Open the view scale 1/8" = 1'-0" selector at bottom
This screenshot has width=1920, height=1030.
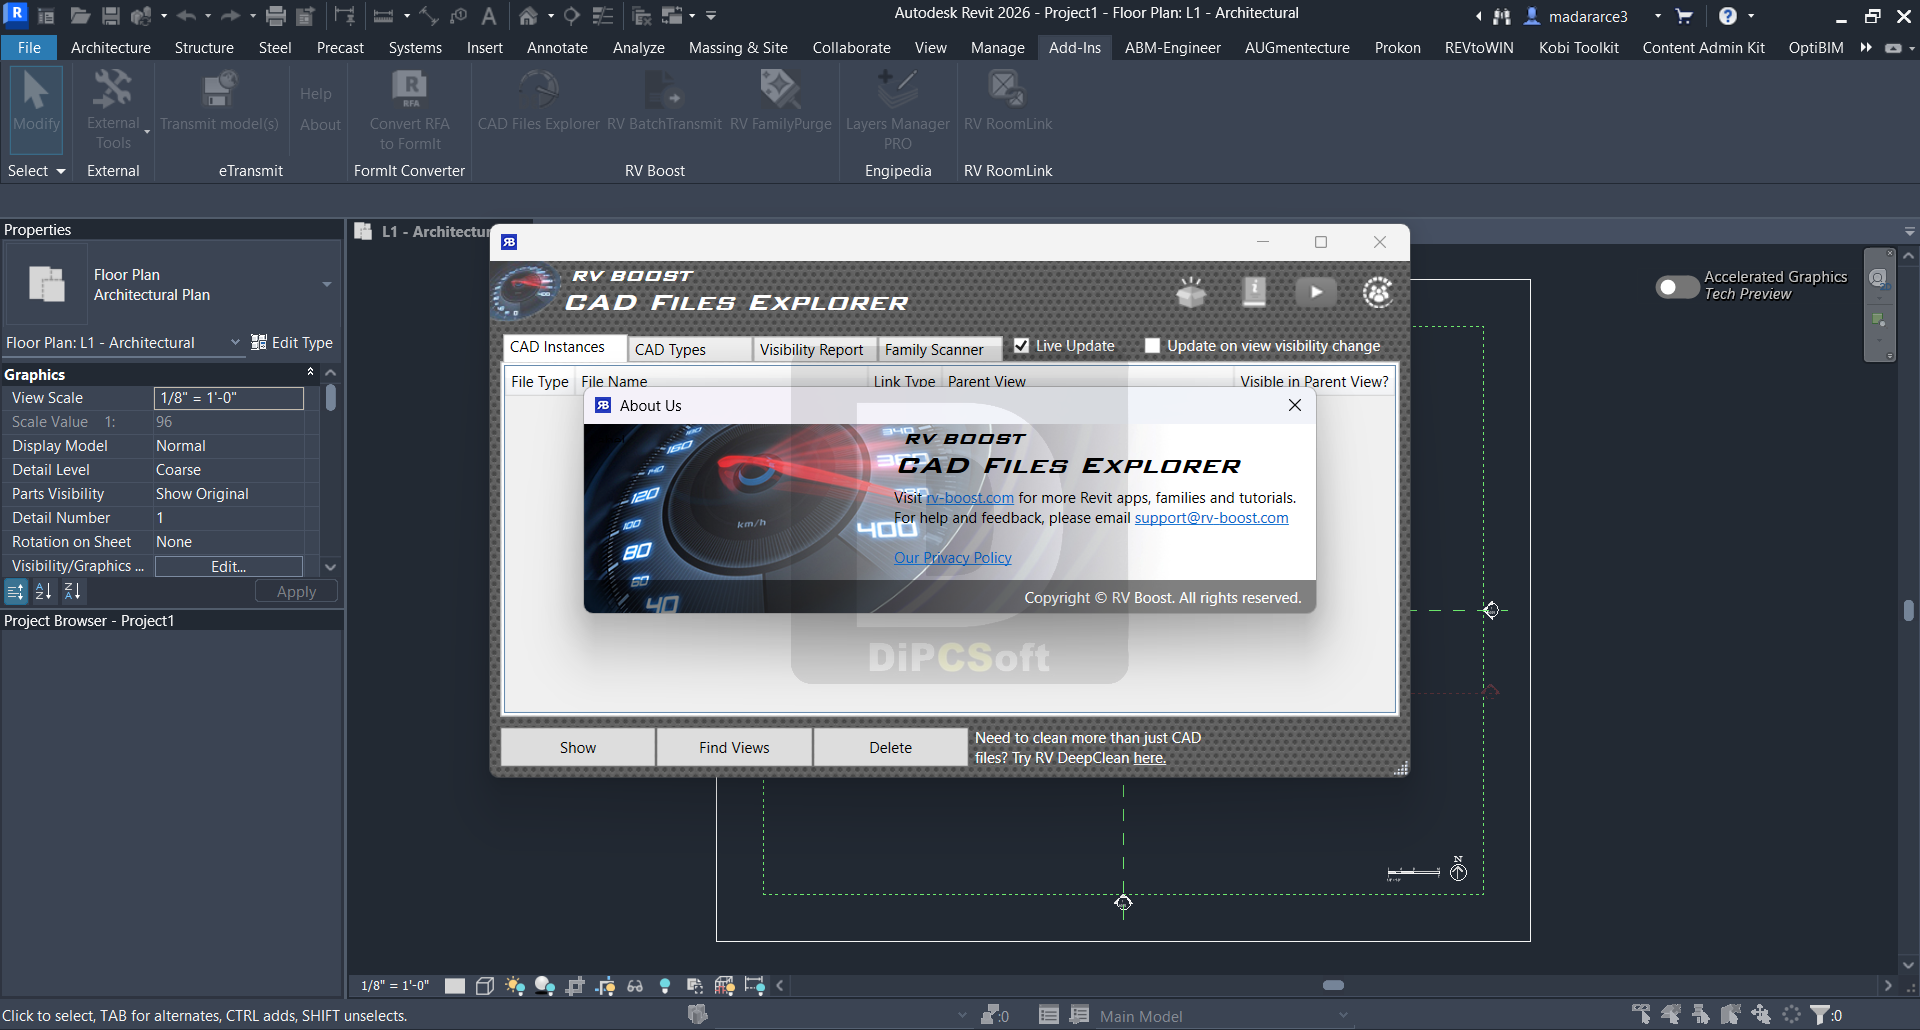395,986
